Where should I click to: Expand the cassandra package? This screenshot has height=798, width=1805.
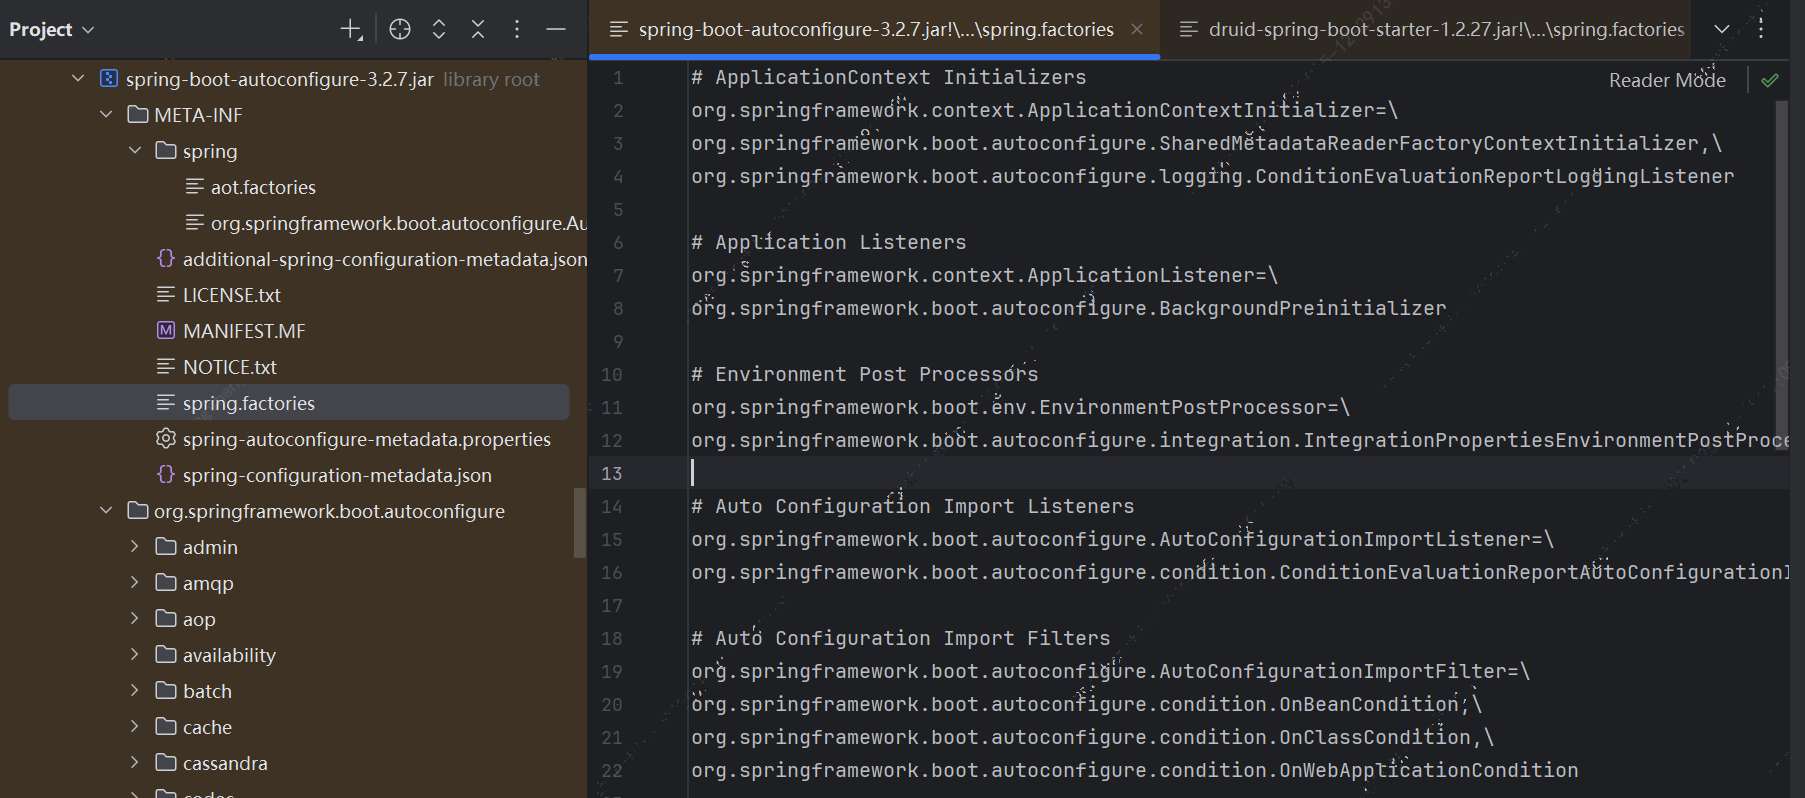(135, 763)
